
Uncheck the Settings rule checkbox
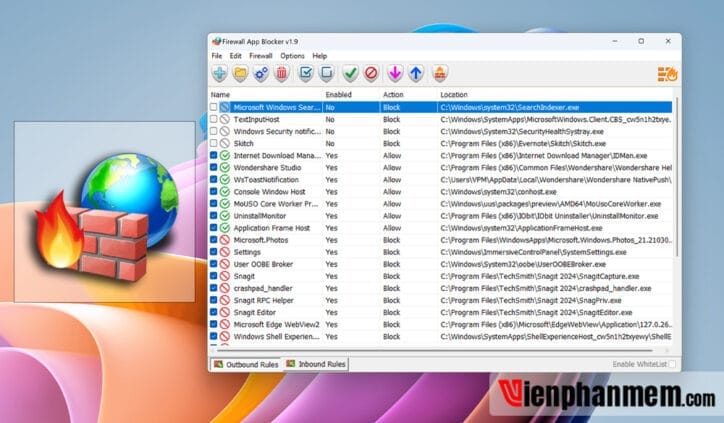click(x=213, y=252)
